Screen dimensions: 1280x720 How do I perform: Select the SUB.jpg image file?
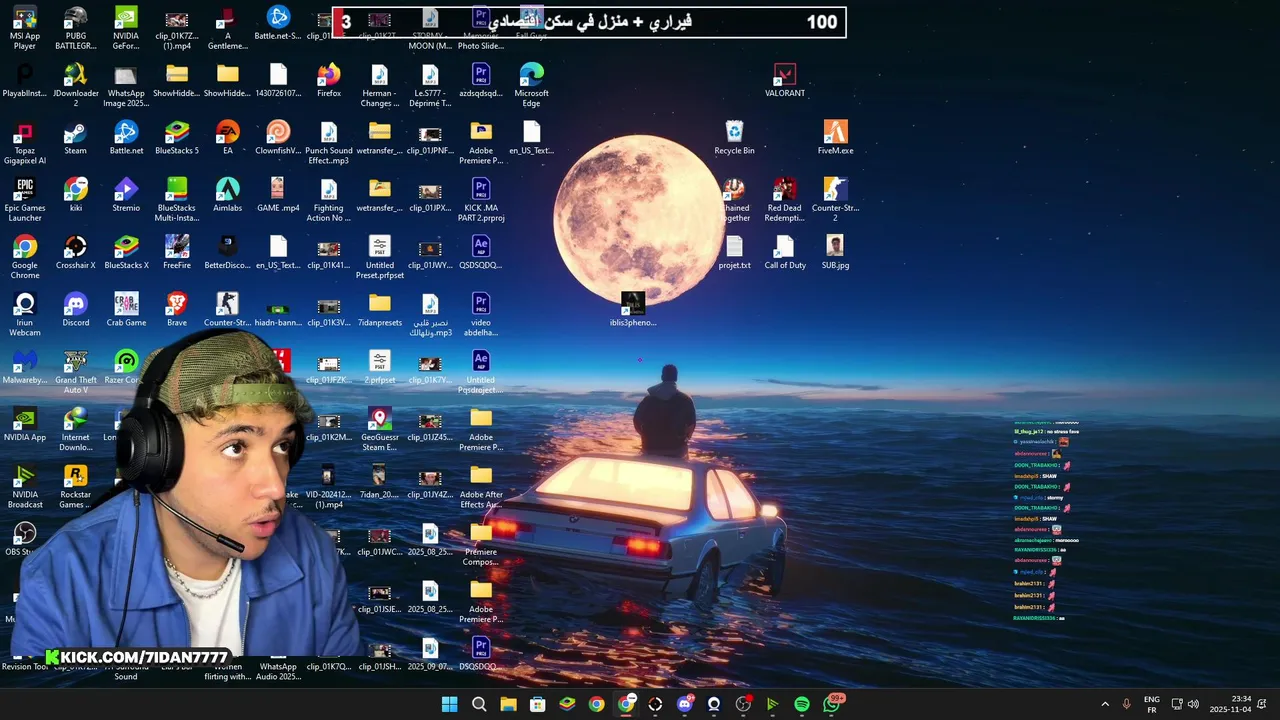point(835,252)
